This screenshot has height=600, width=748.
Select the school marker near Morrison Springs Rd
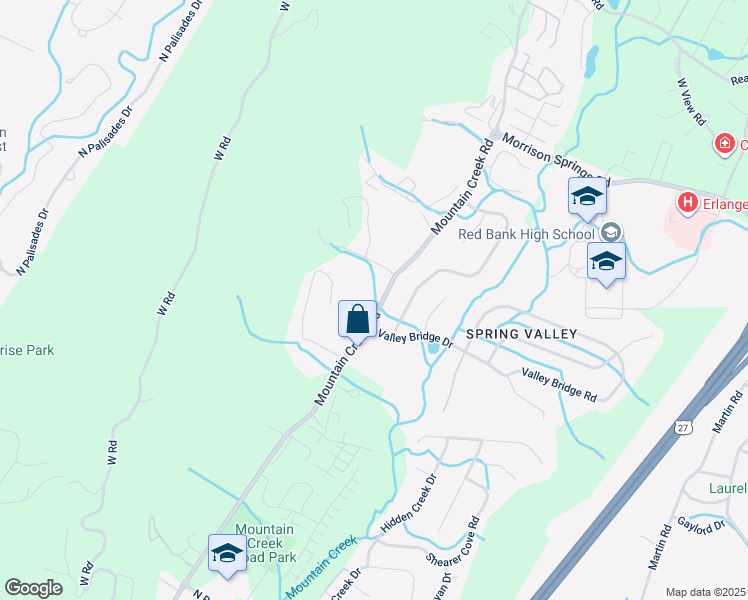(587, 197)
